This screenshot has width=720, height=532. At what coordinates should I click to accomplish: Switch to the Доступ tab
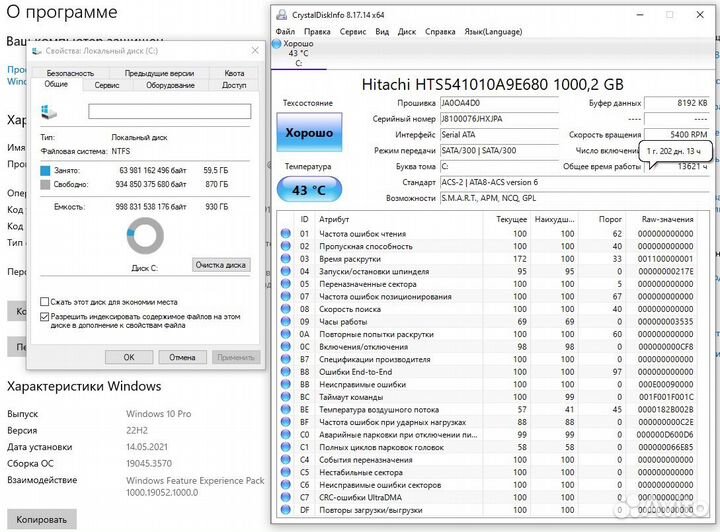click(x=234, y=85)
